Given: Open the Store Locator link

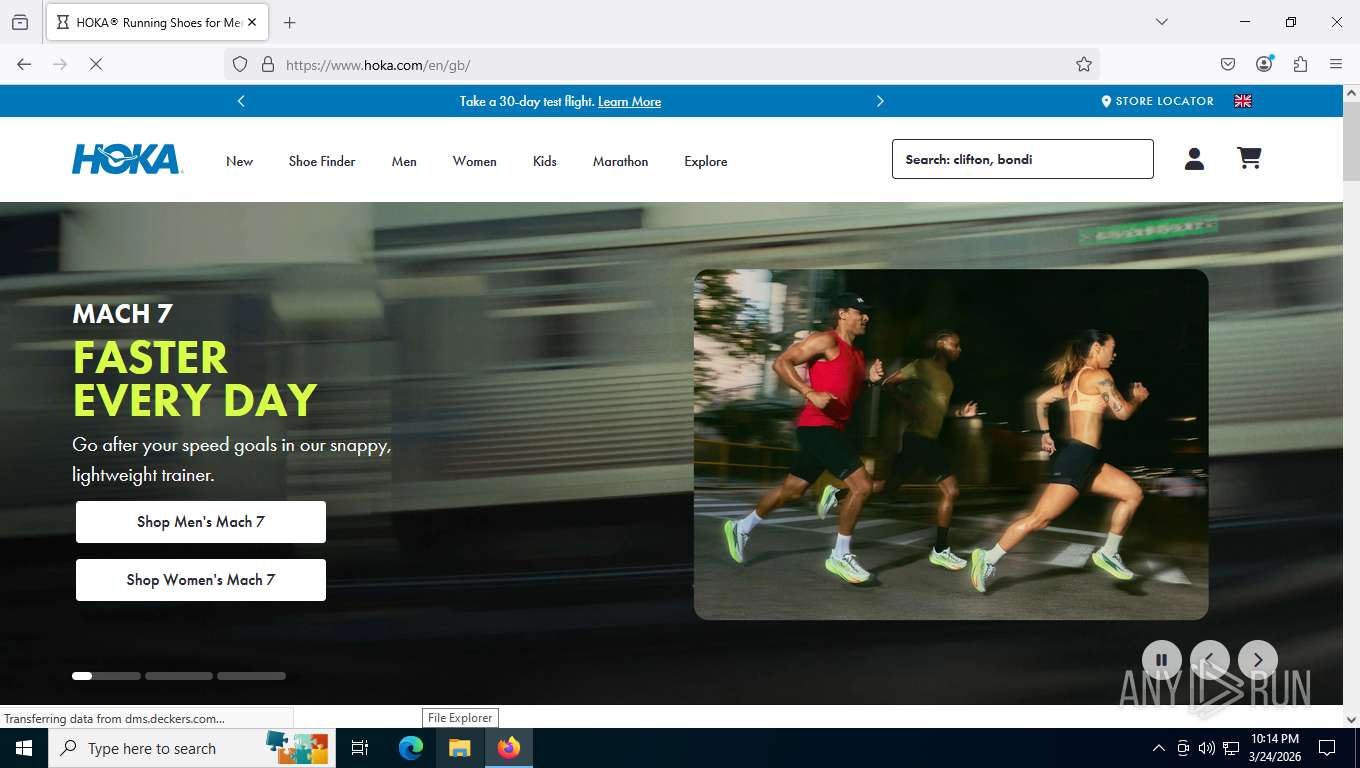Looking at the screenshot, I should [x=1157, y=101].
